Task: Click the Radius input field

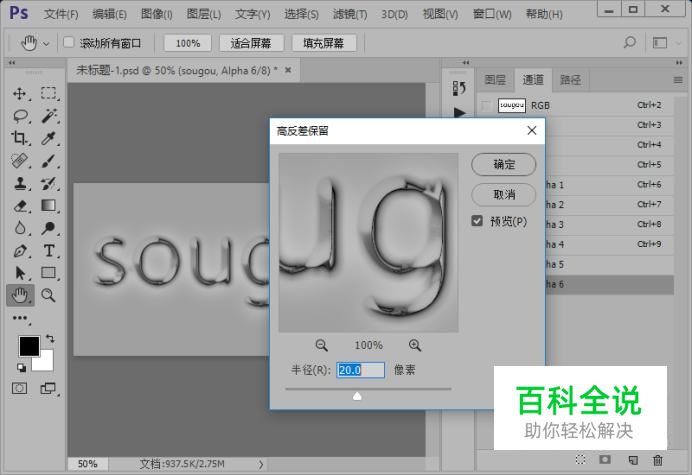Action: pos(360,370)
